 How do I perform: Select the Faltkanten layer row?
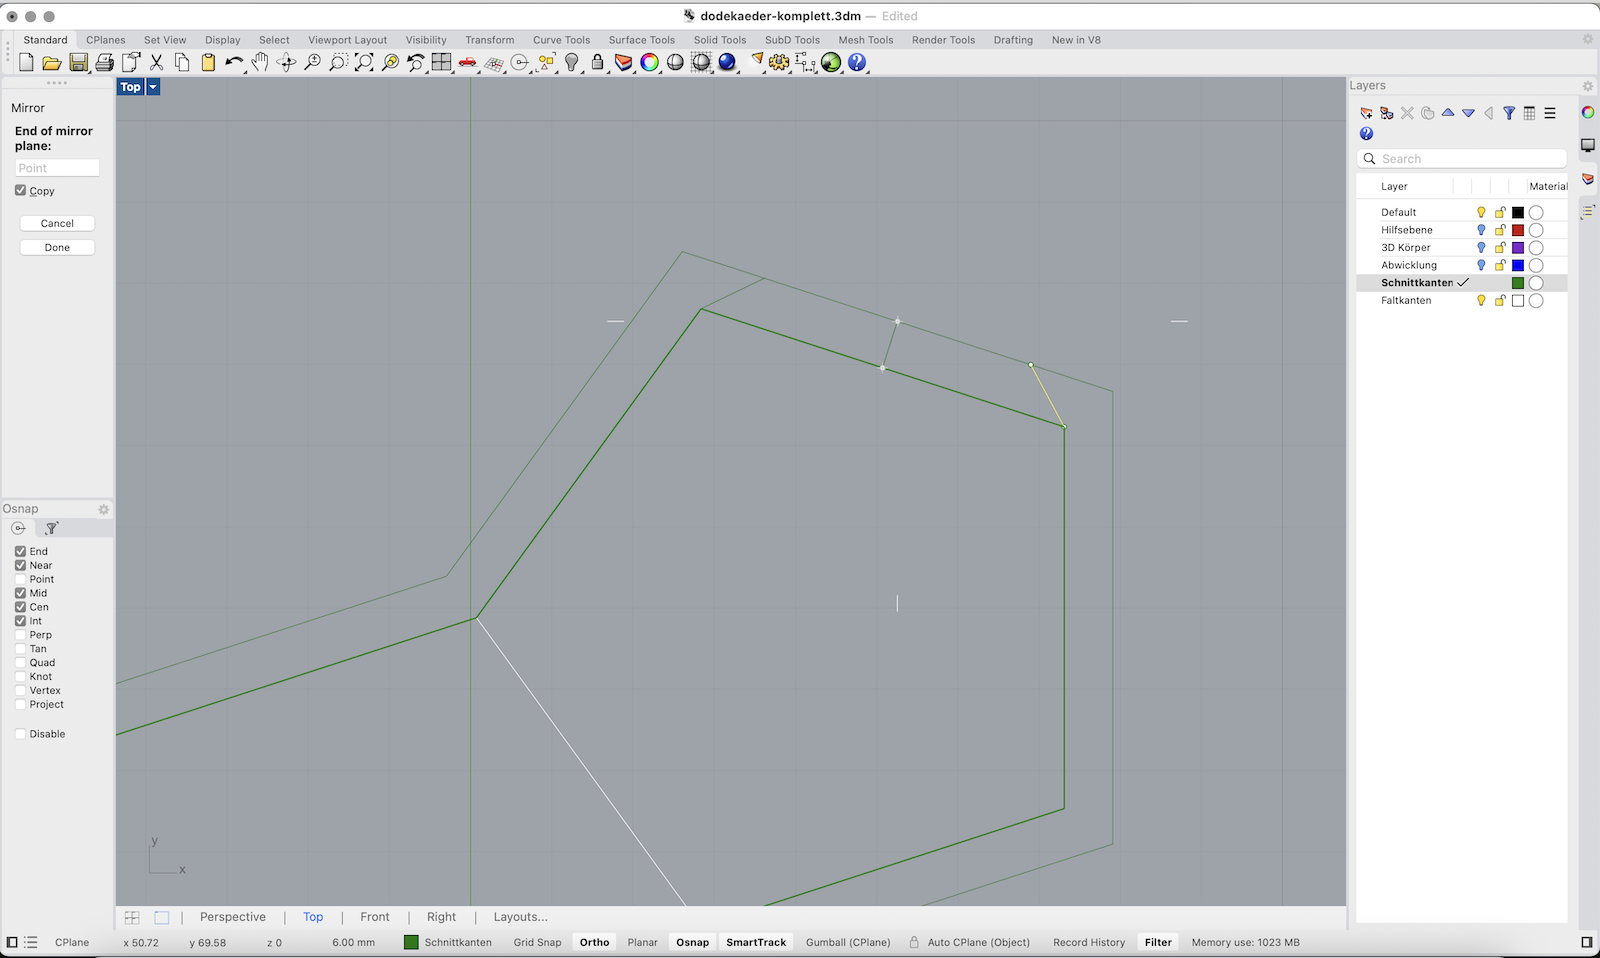click(x=1461, y=301)
